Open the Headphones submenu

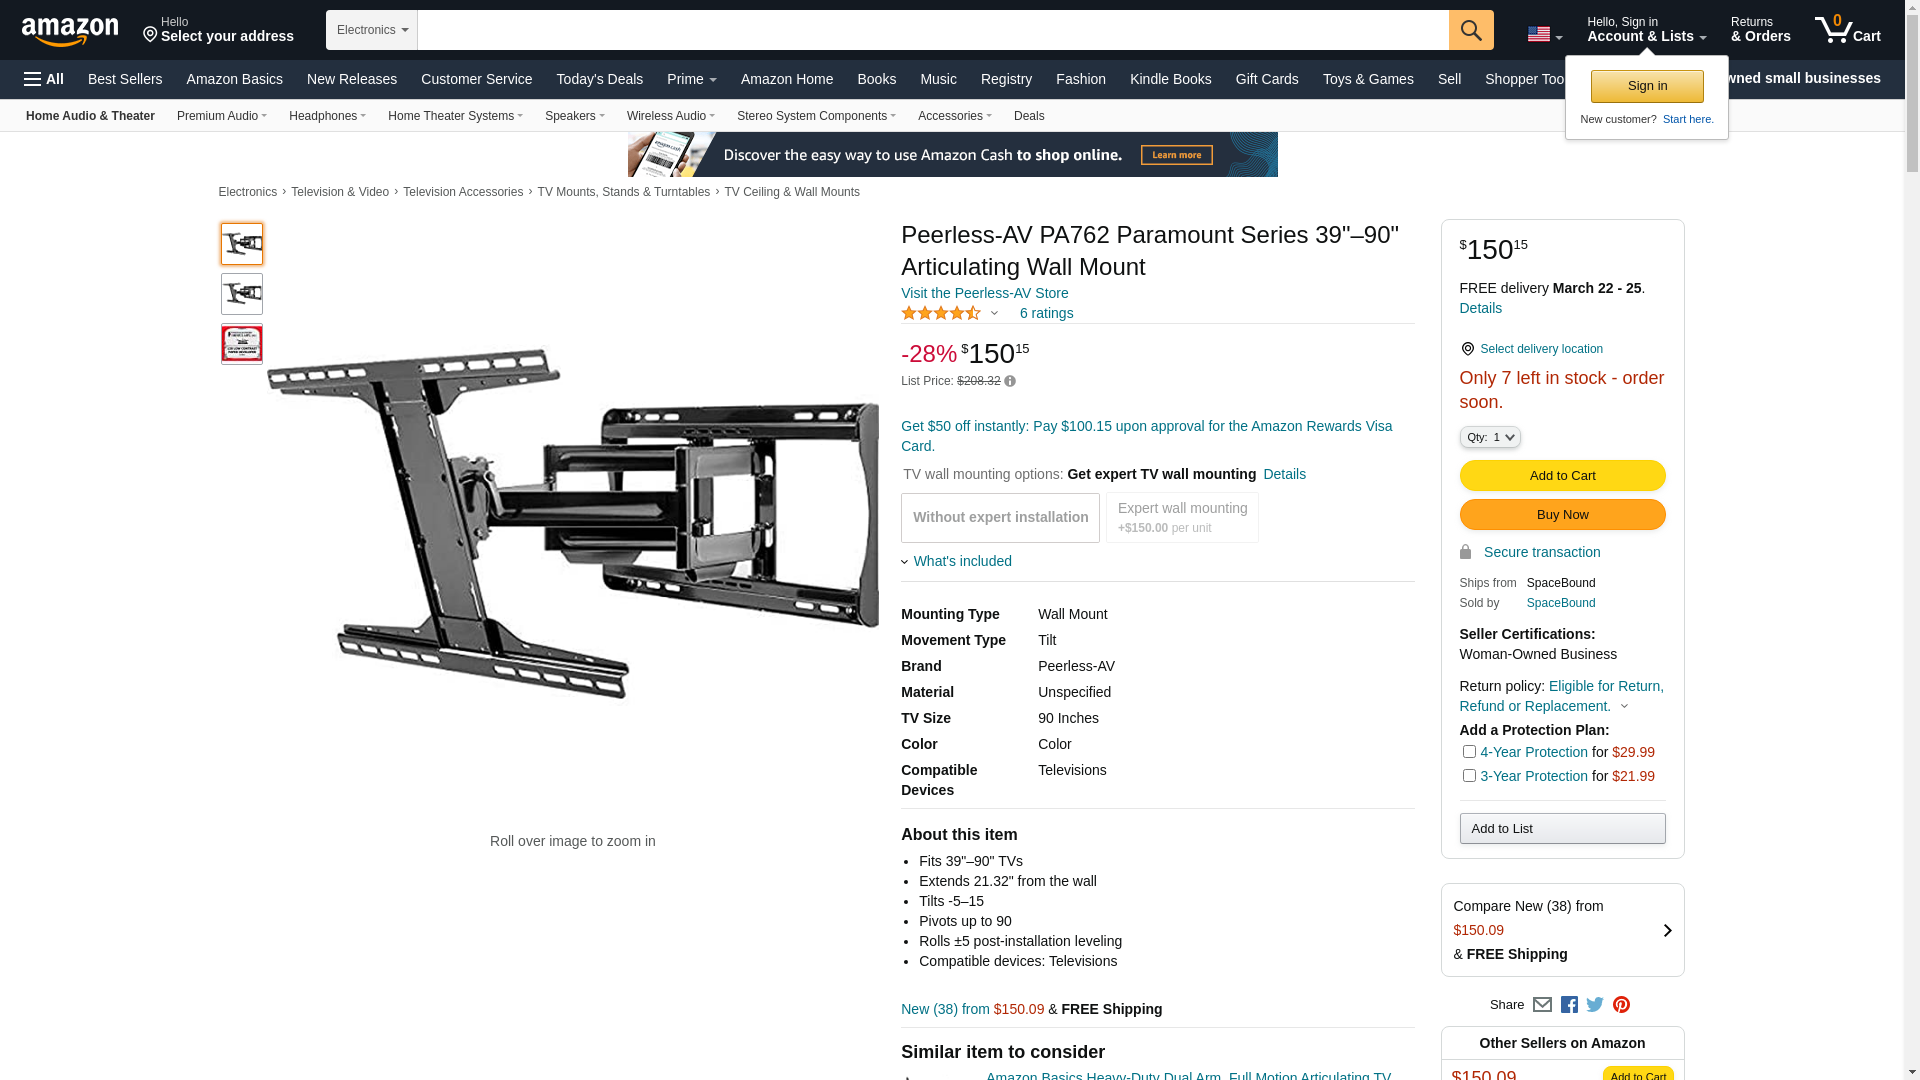tap(327, 116)
